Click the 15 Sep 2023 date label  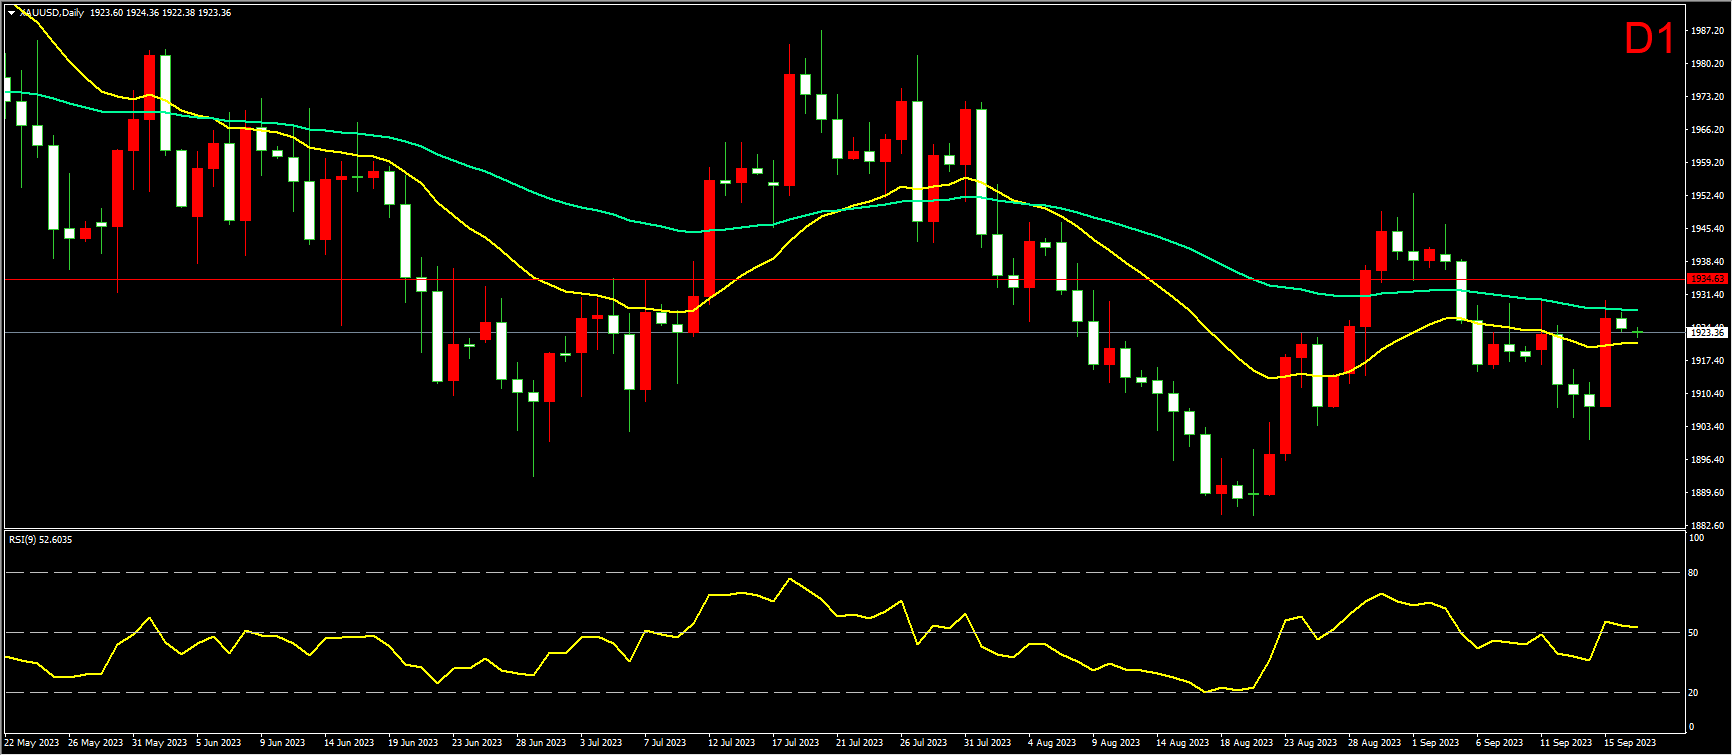(1630, 743)
